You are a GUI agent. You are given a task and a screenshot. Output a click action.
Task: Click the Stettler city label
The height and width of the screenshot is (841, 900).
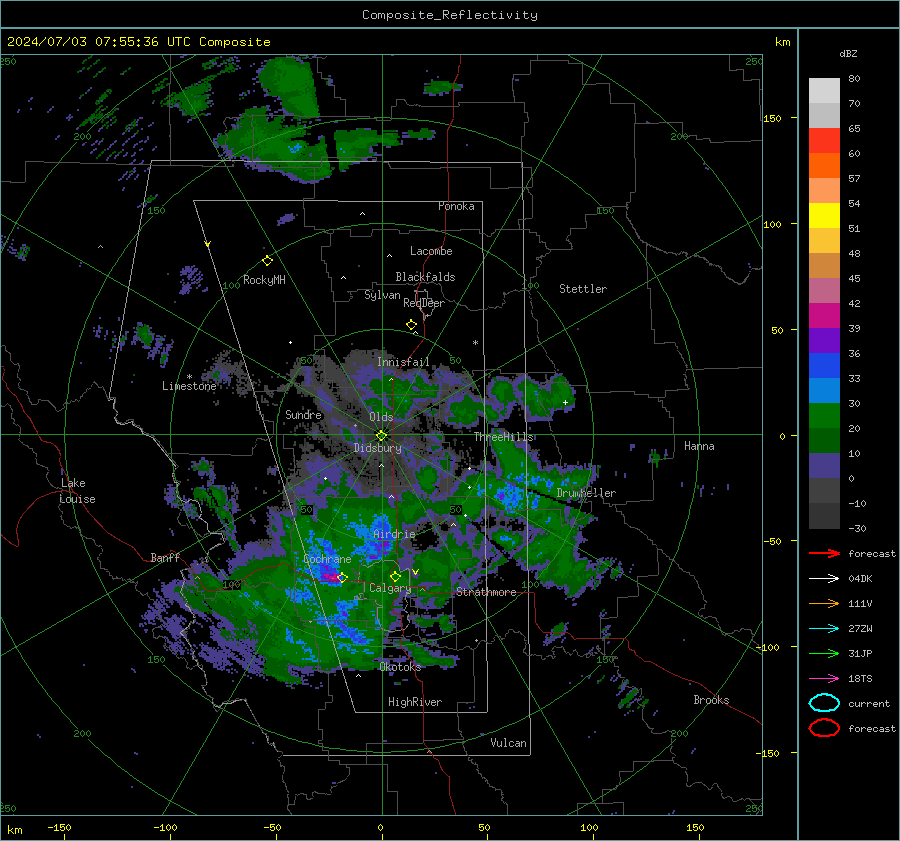[x=583, y=289]
